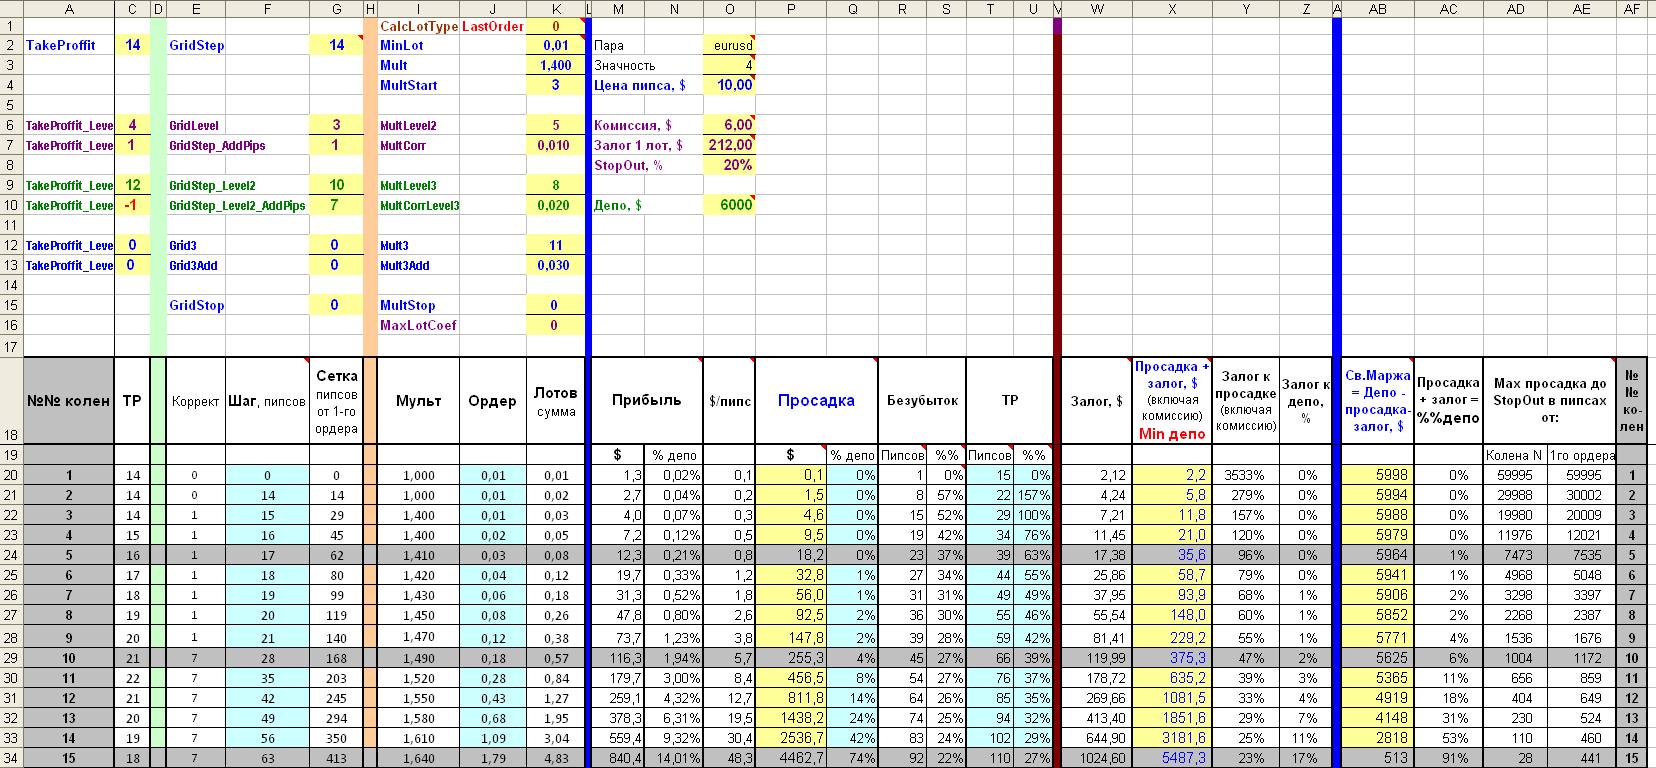Select the StopOut value 20%

point(729,165)
